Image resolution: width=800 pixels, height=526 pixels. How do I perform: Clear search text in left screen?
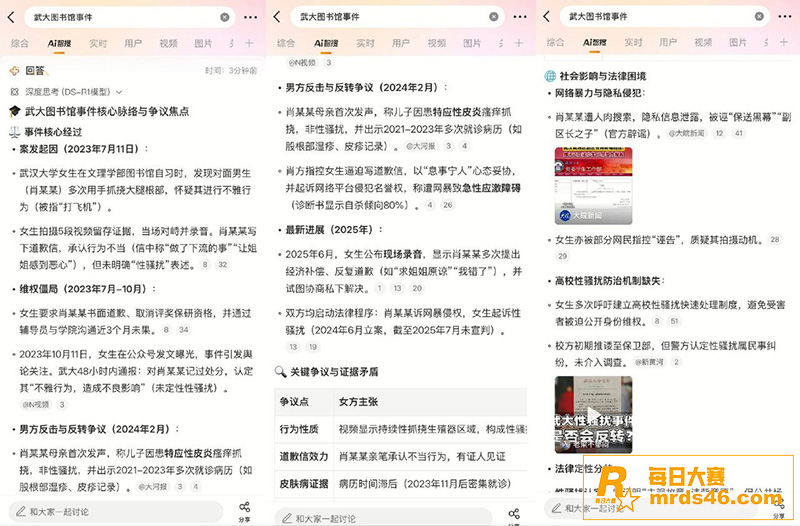point(224,17)
